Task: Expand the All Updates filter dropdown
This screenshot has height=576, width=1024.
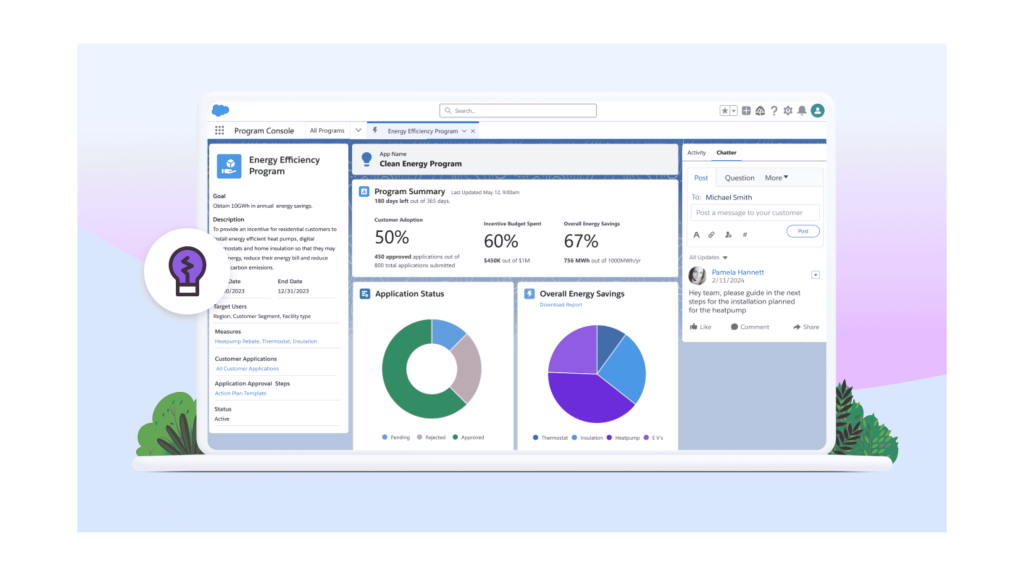Action: click(724, 257)
